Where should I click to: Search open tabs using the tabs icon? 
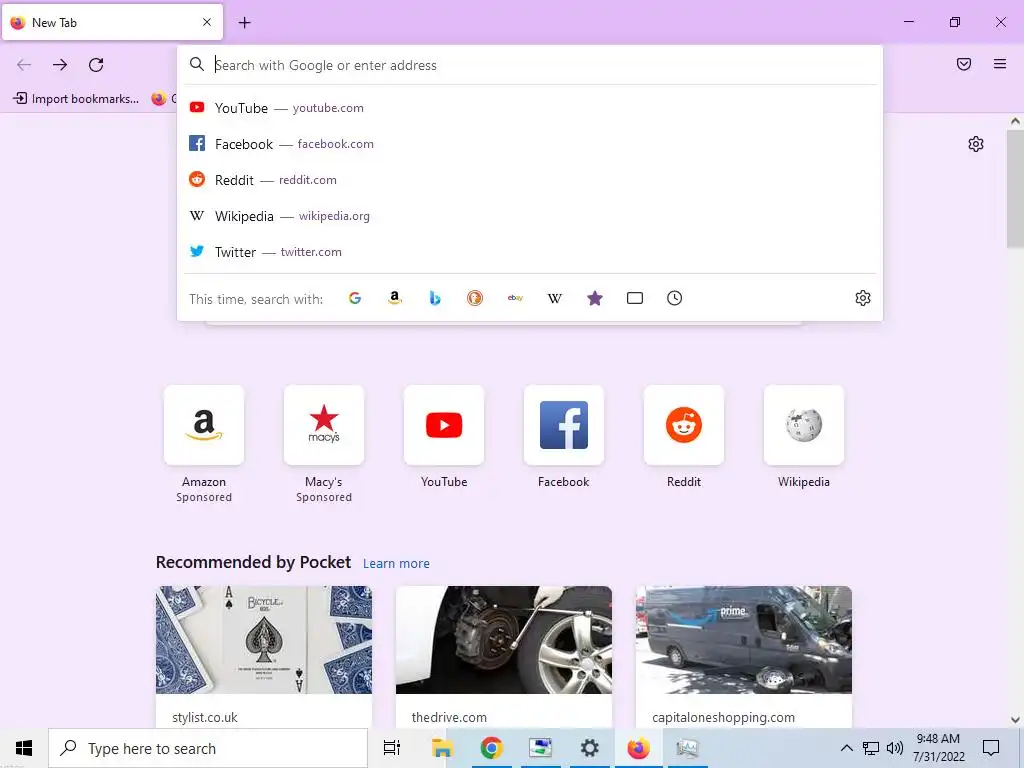(635, 298)
